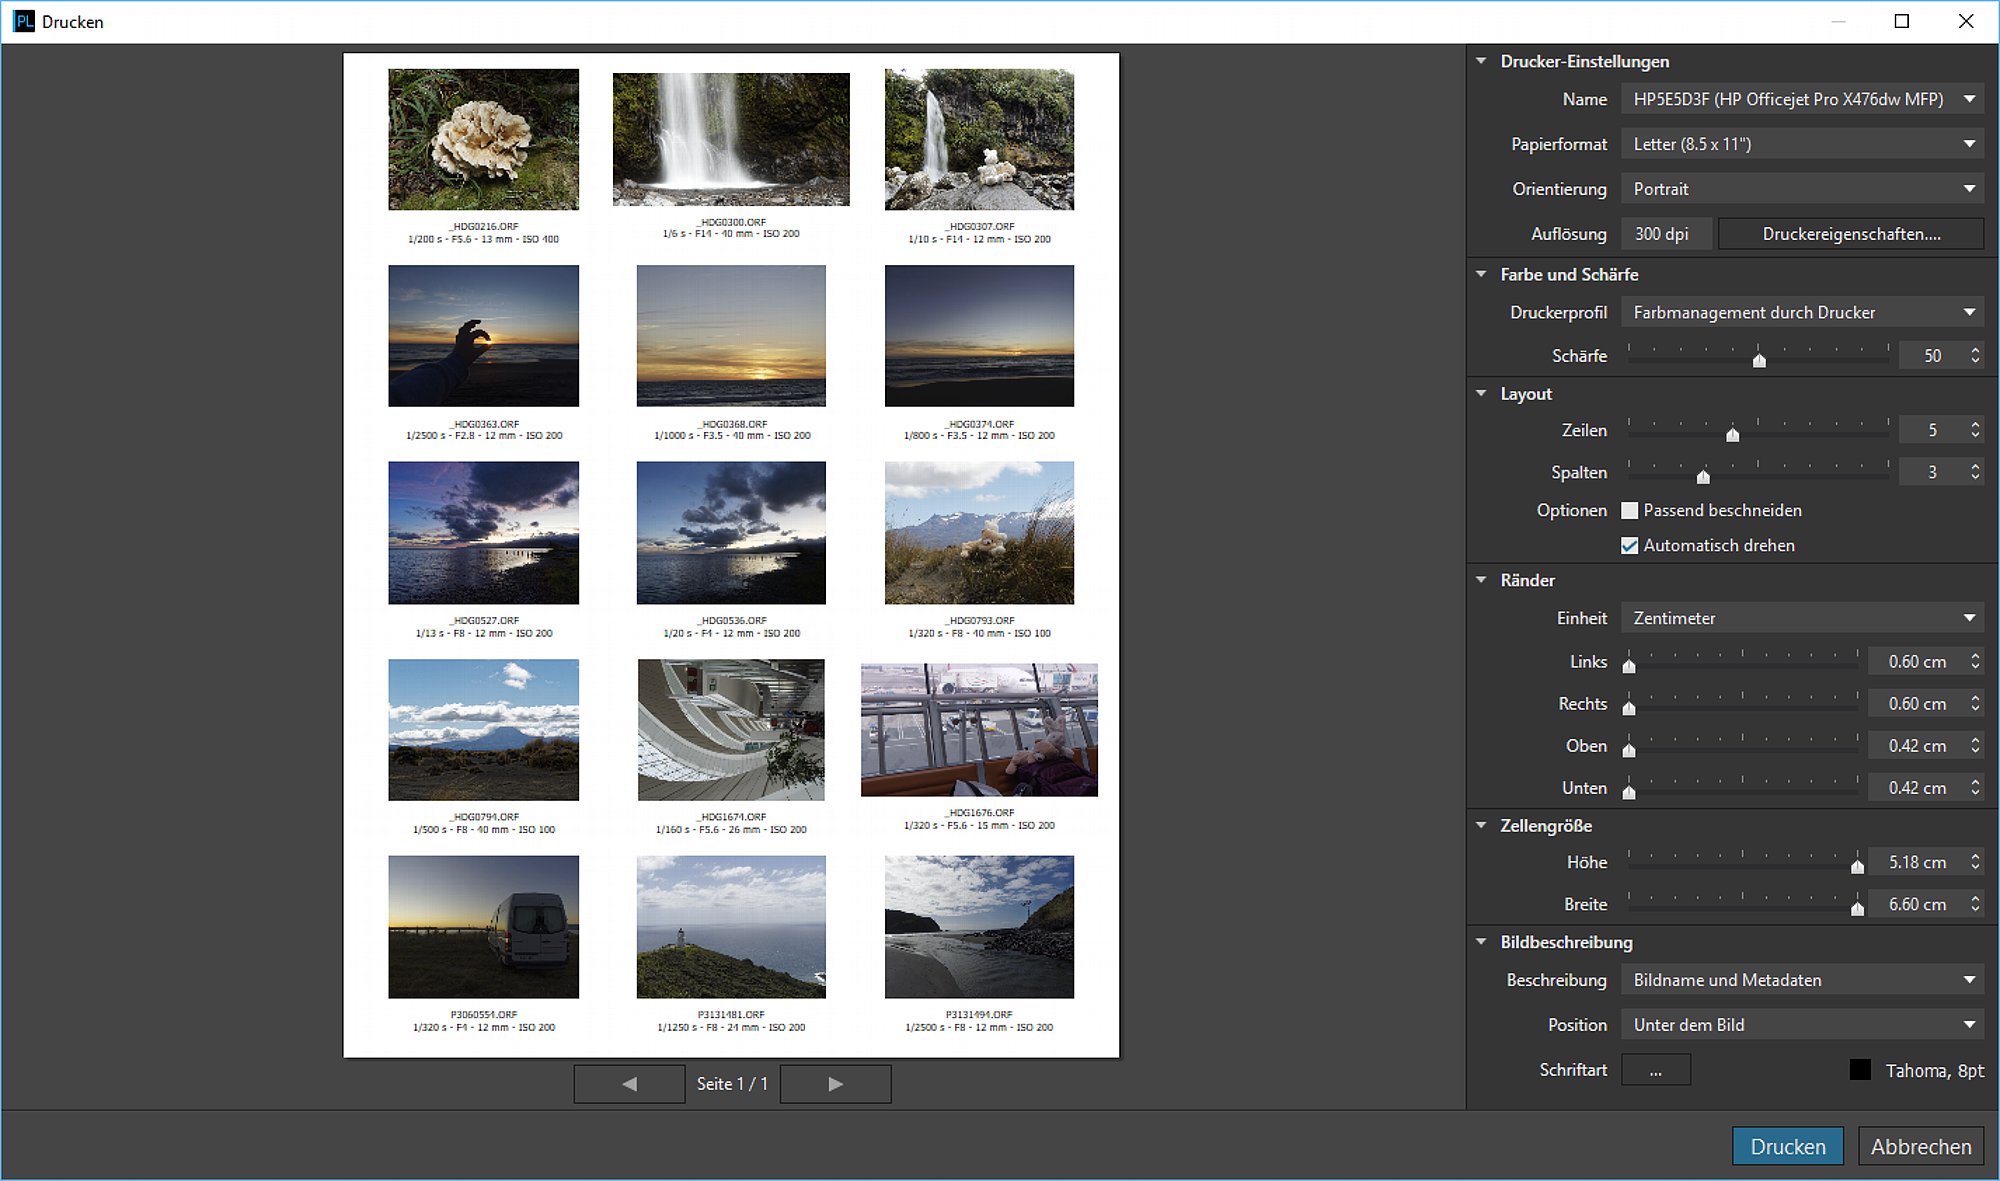The height and width of the screenshot is (1181, 2000).
Task: Click the teddy mountain thumbnail _HDG0793.ORF
Action: [x=979, y=533]
